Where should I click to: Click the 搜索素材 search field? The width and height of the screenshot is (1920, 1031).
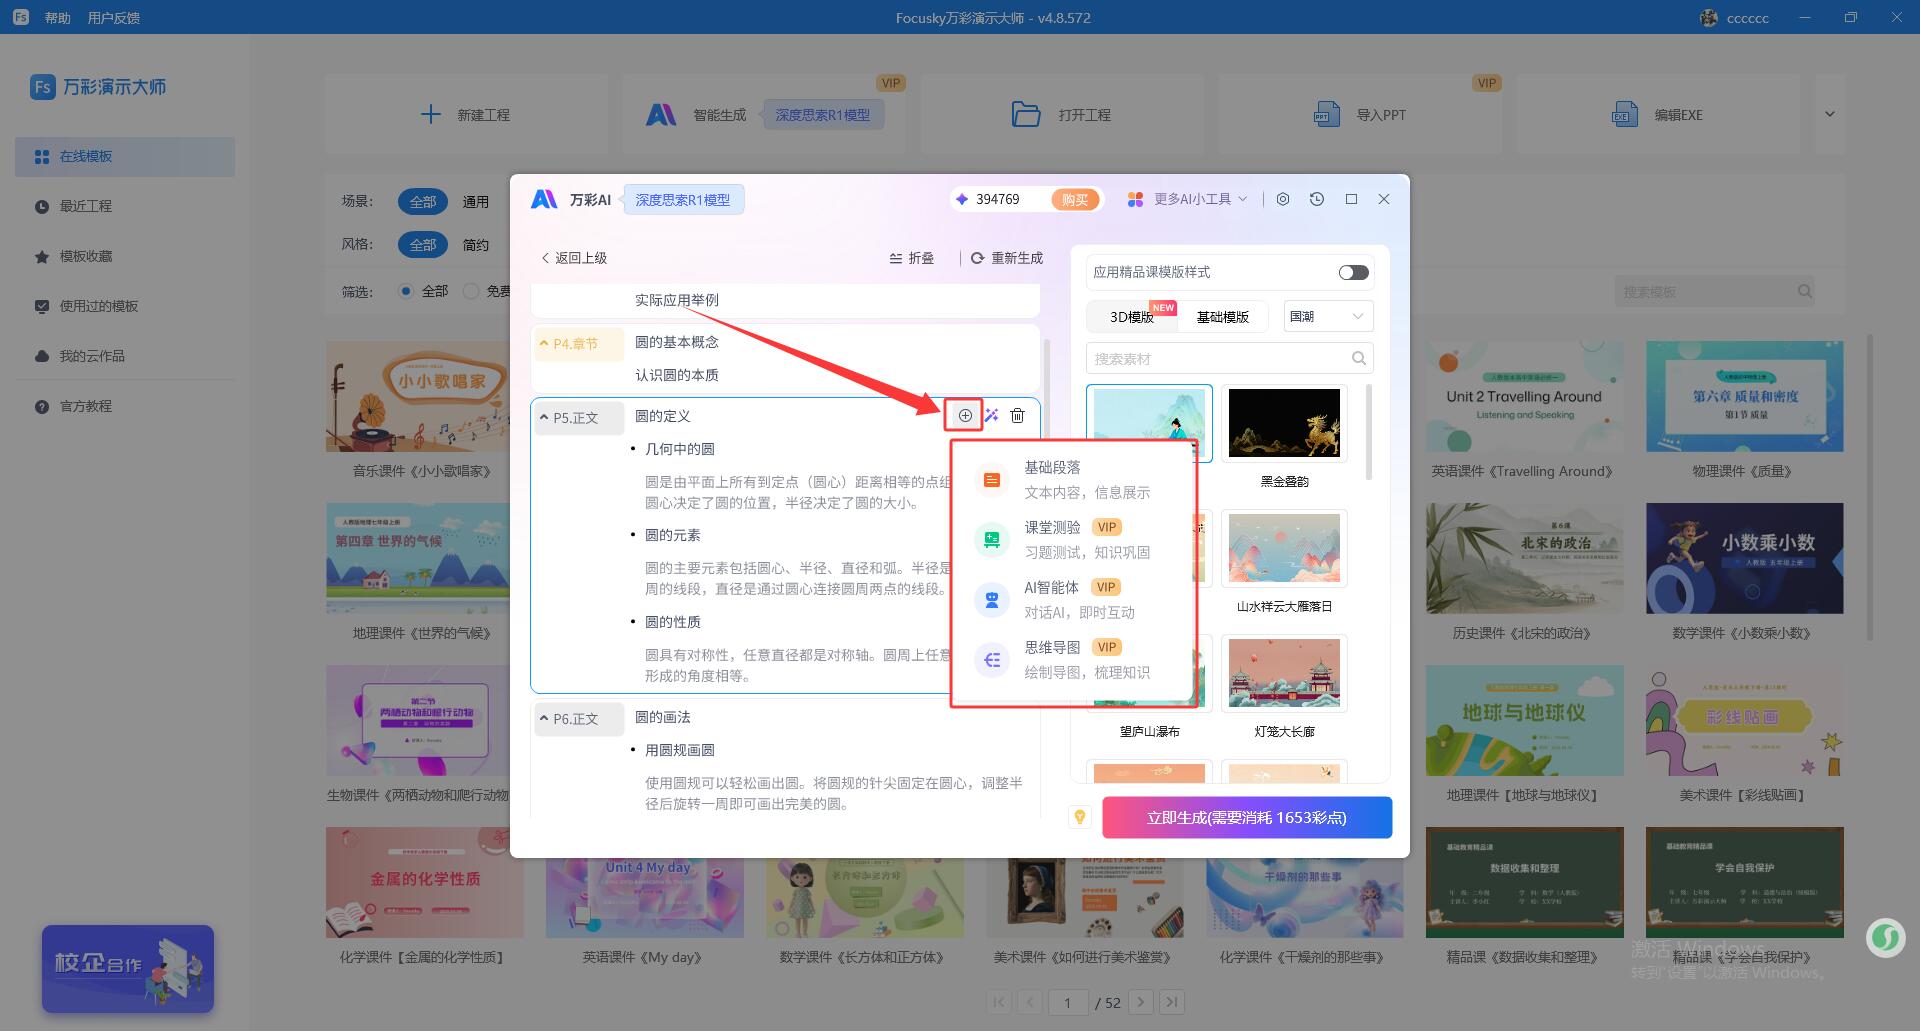coord(1218,358)
